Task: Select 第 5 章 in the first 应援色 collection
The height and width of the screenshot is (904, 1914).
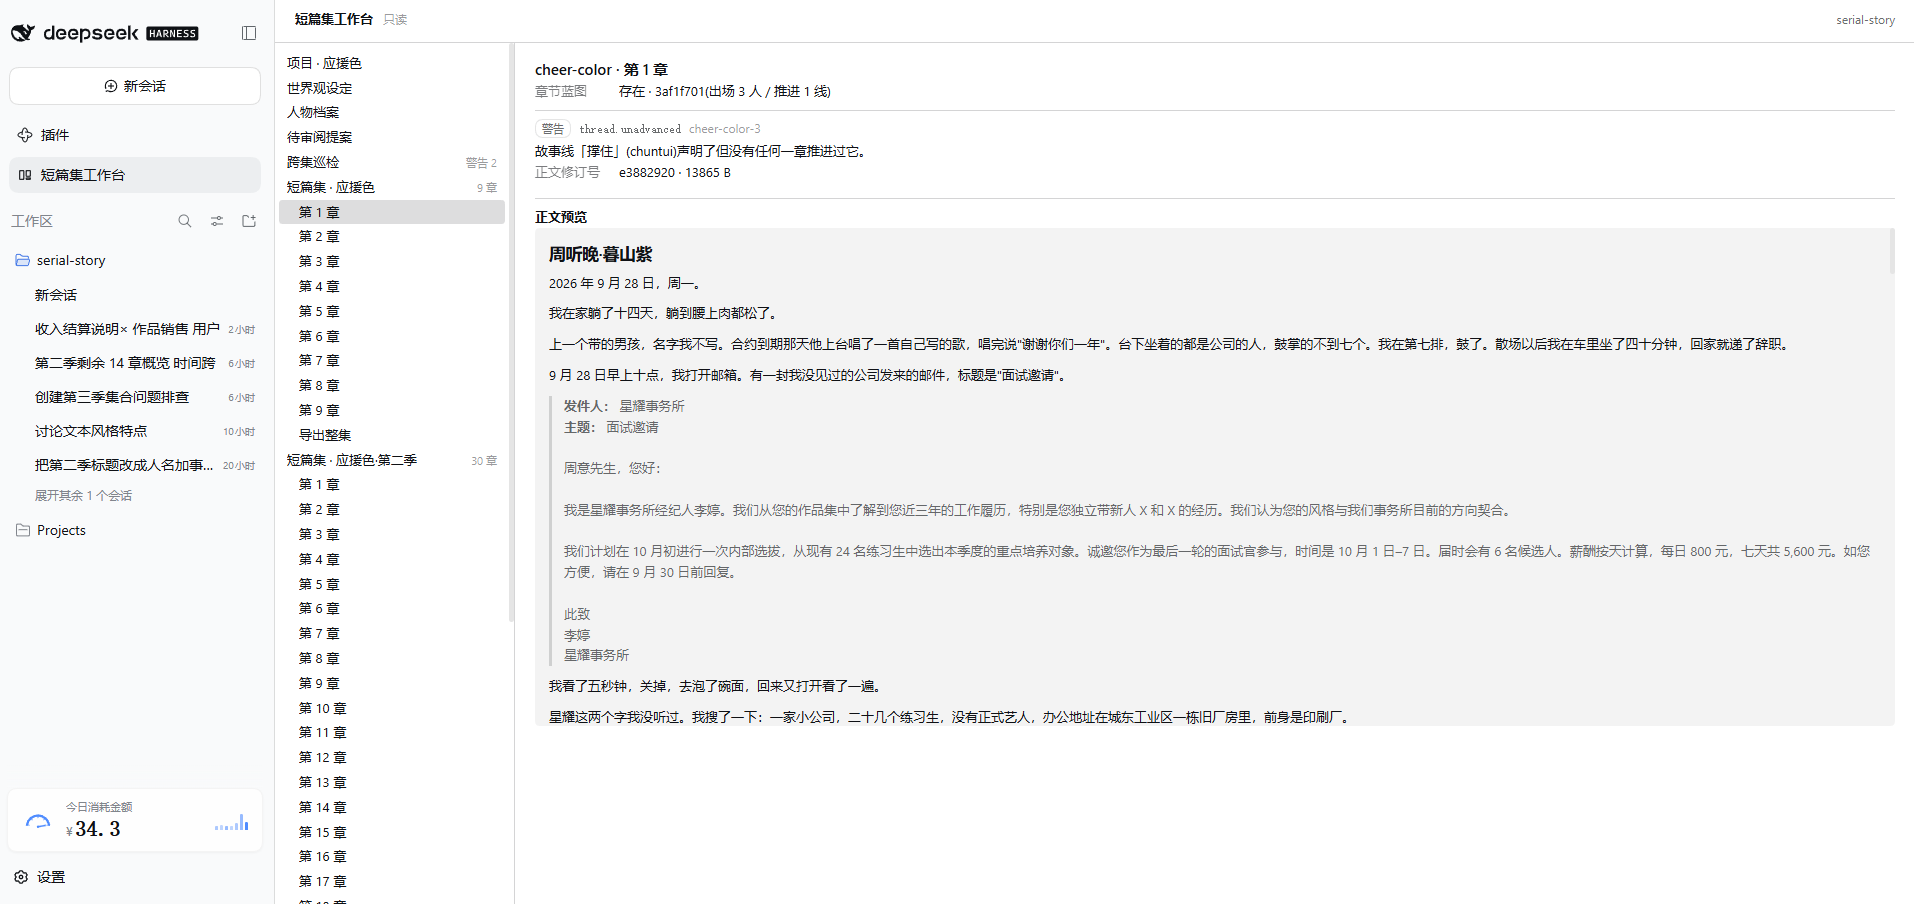Action: point(392,311)
